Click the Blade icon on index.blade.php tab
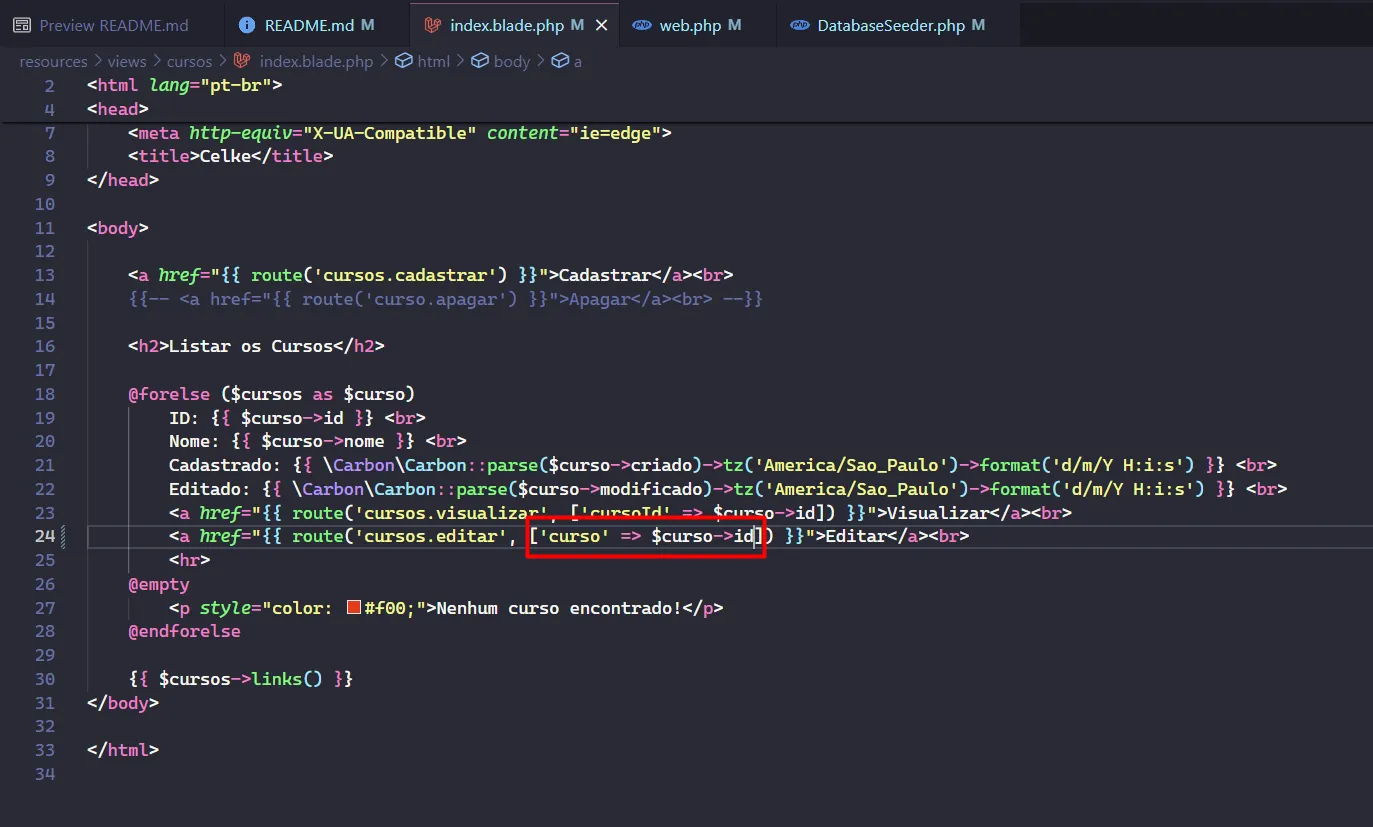1373x827 pixels. pyautogui.click(x=433, y=25)
